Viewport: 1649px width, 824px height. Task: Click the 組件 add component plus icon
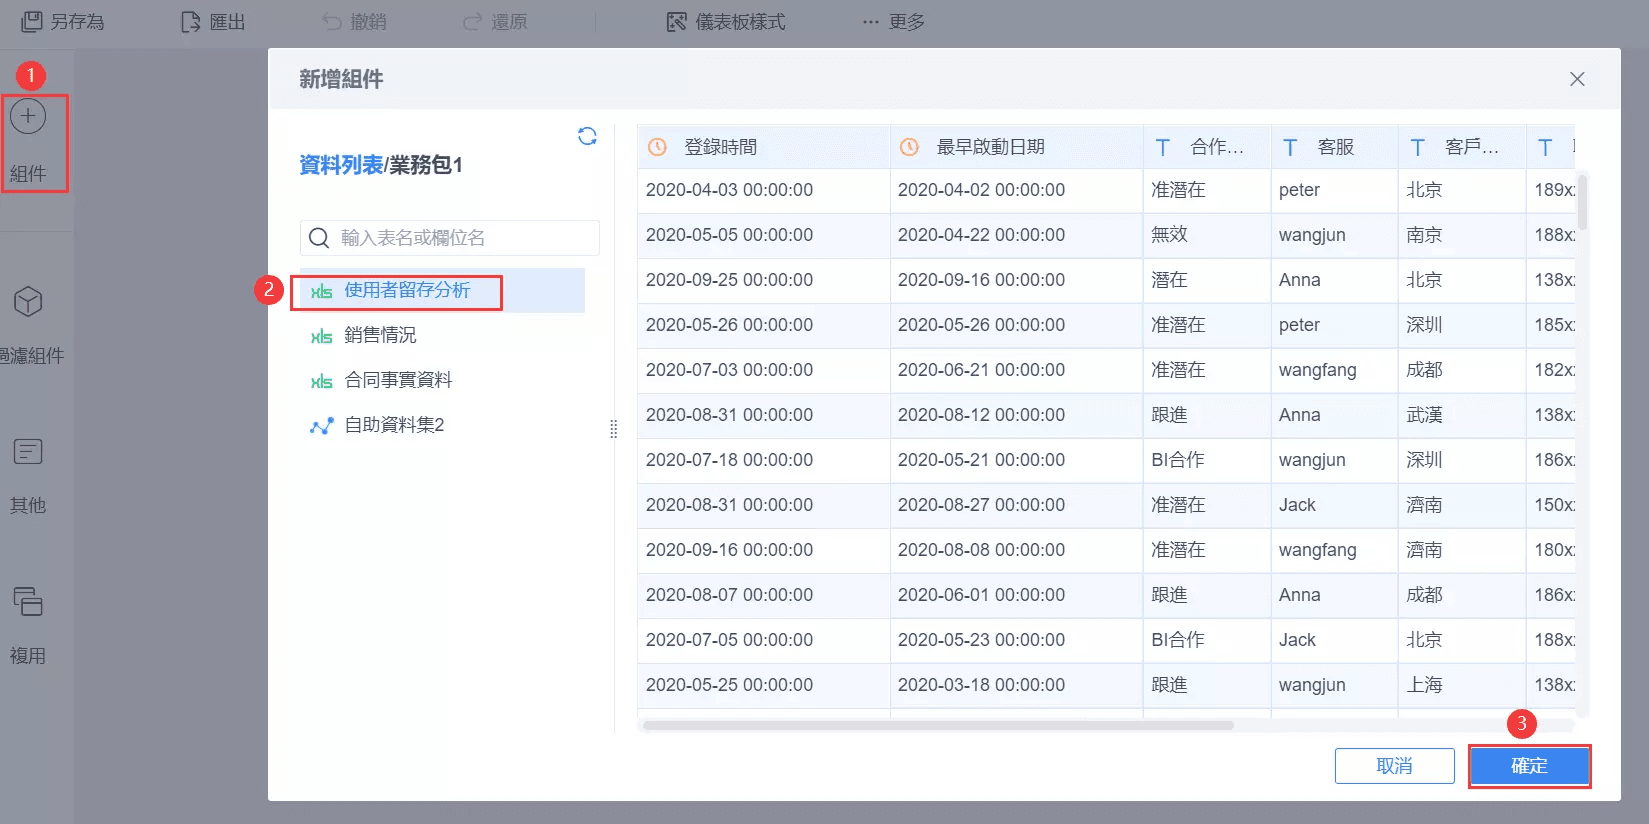click(28, 116)
